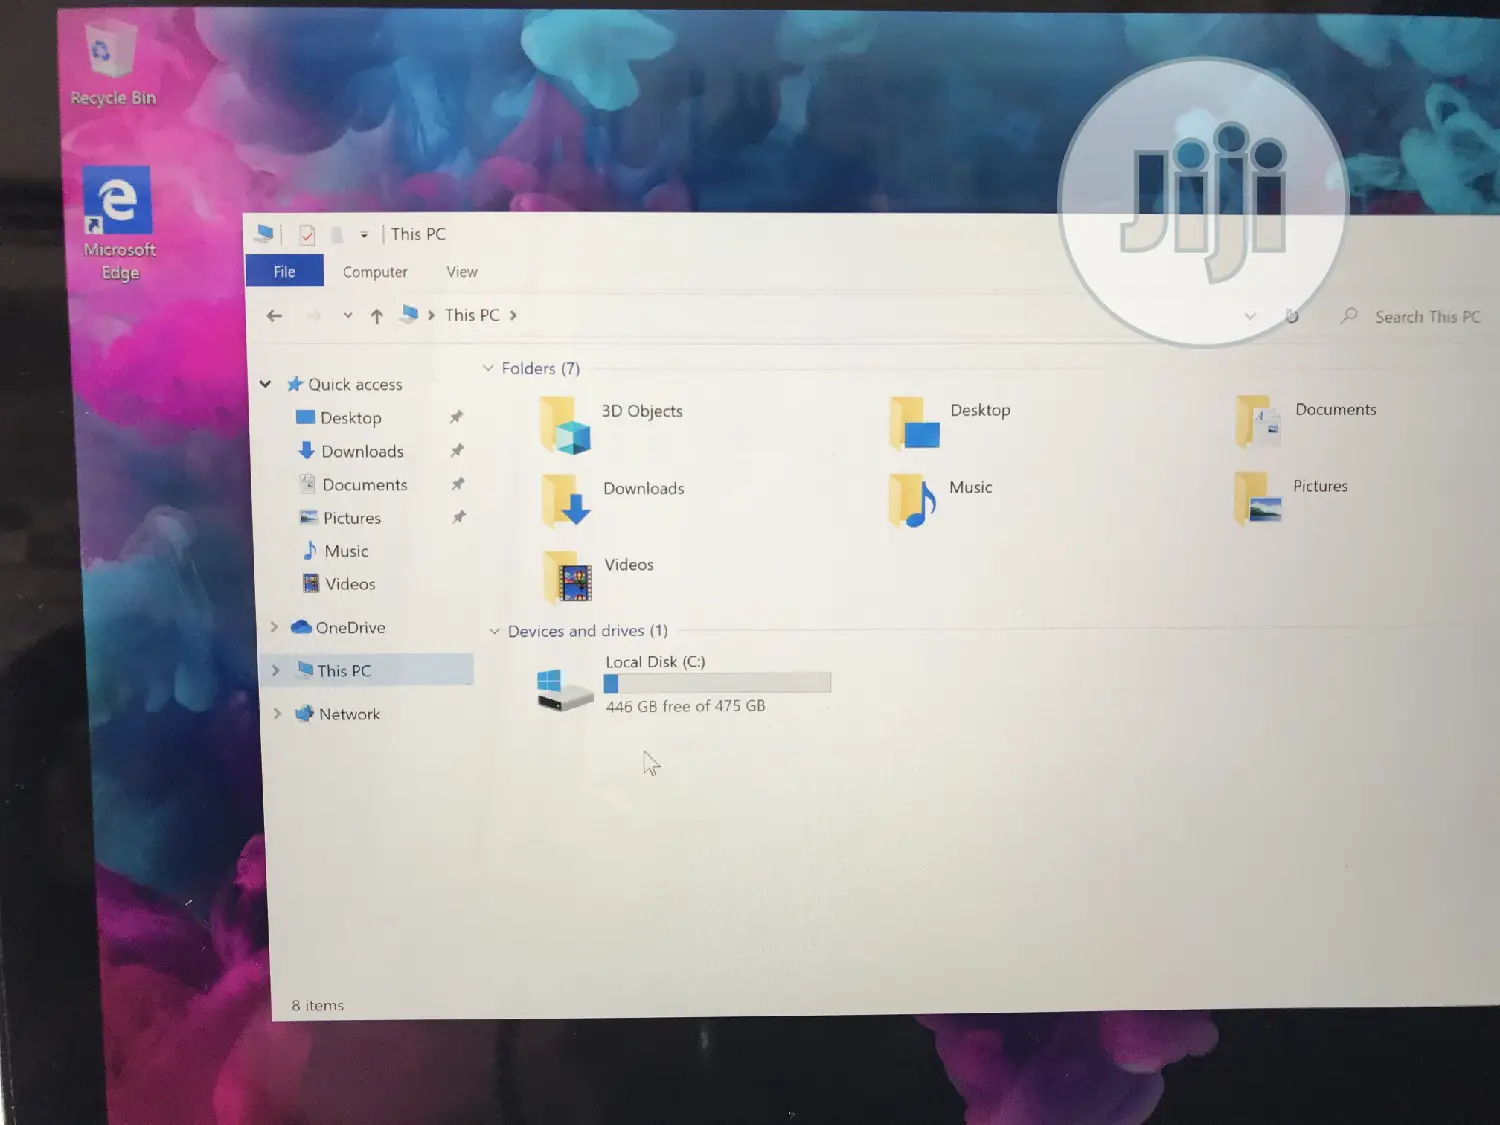Image resolution: width=1500 pixels, height=1125 pixels.
Task: Click the New folder quick access toolbar icon
Action: [337, 235]
